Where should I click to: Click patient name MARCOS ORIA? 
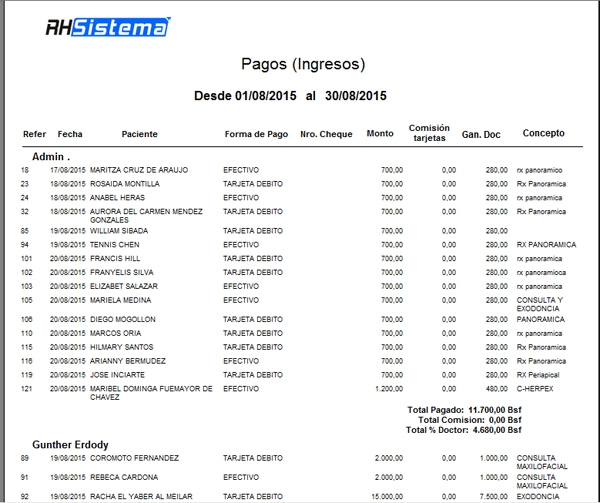coord(116,333)
